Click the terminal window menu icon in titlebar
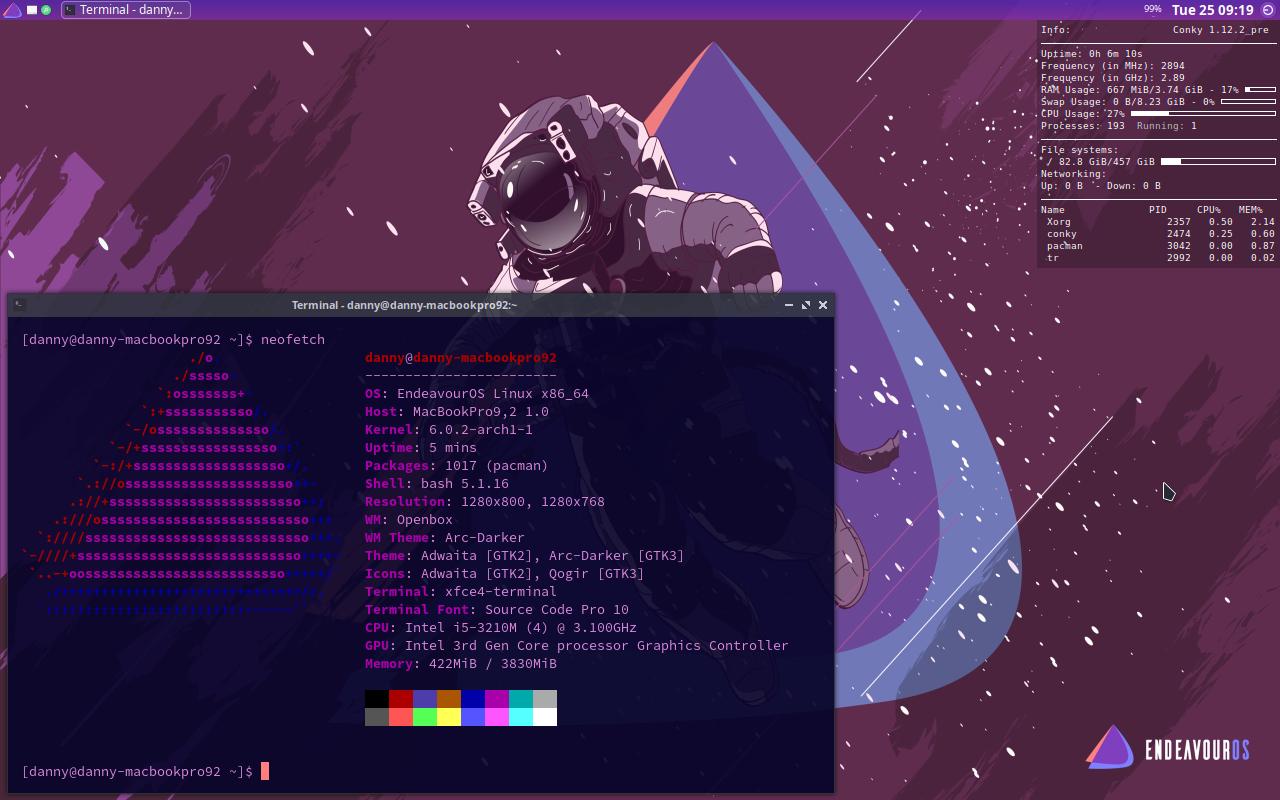Image resolution: width=1280 pixels, height=800 pixels. [x=20, y=305]
